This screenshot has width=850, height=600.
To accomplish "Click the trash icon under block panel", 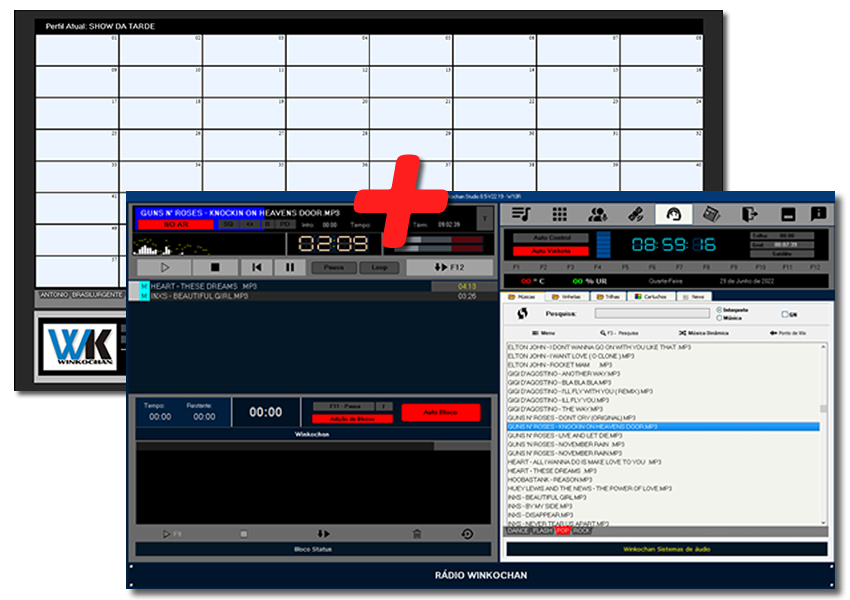I will (417, 534).
